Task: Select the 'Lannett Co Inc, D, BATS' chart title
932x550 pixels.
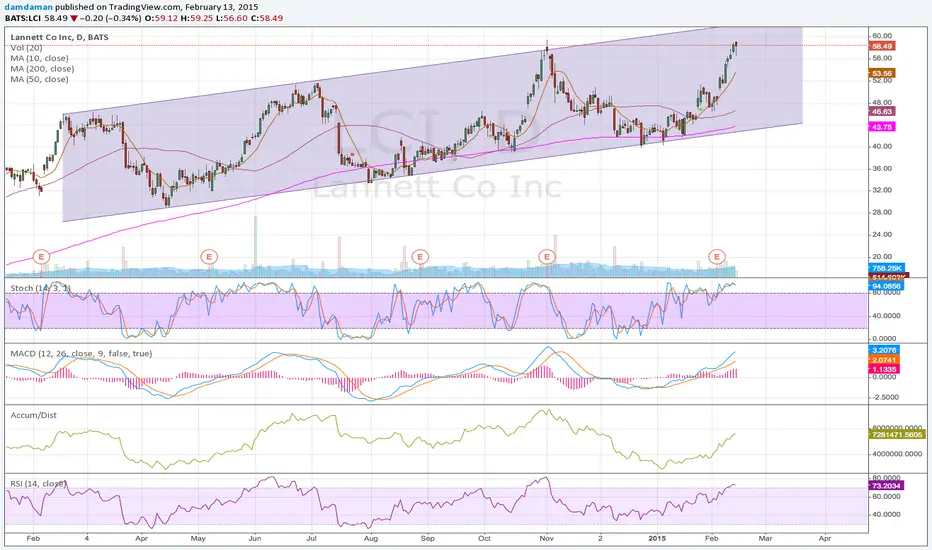Action: coord(59,37)
